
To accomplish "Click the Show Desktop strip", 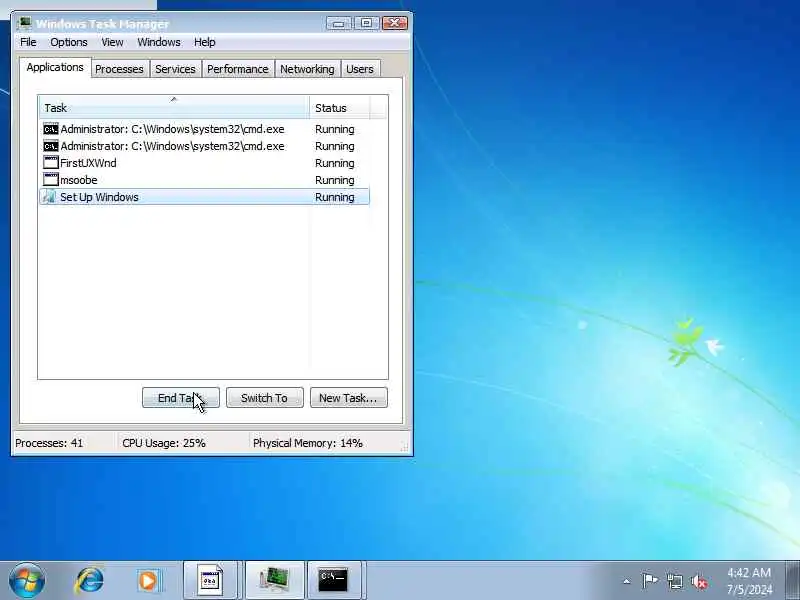I will 792,581.
